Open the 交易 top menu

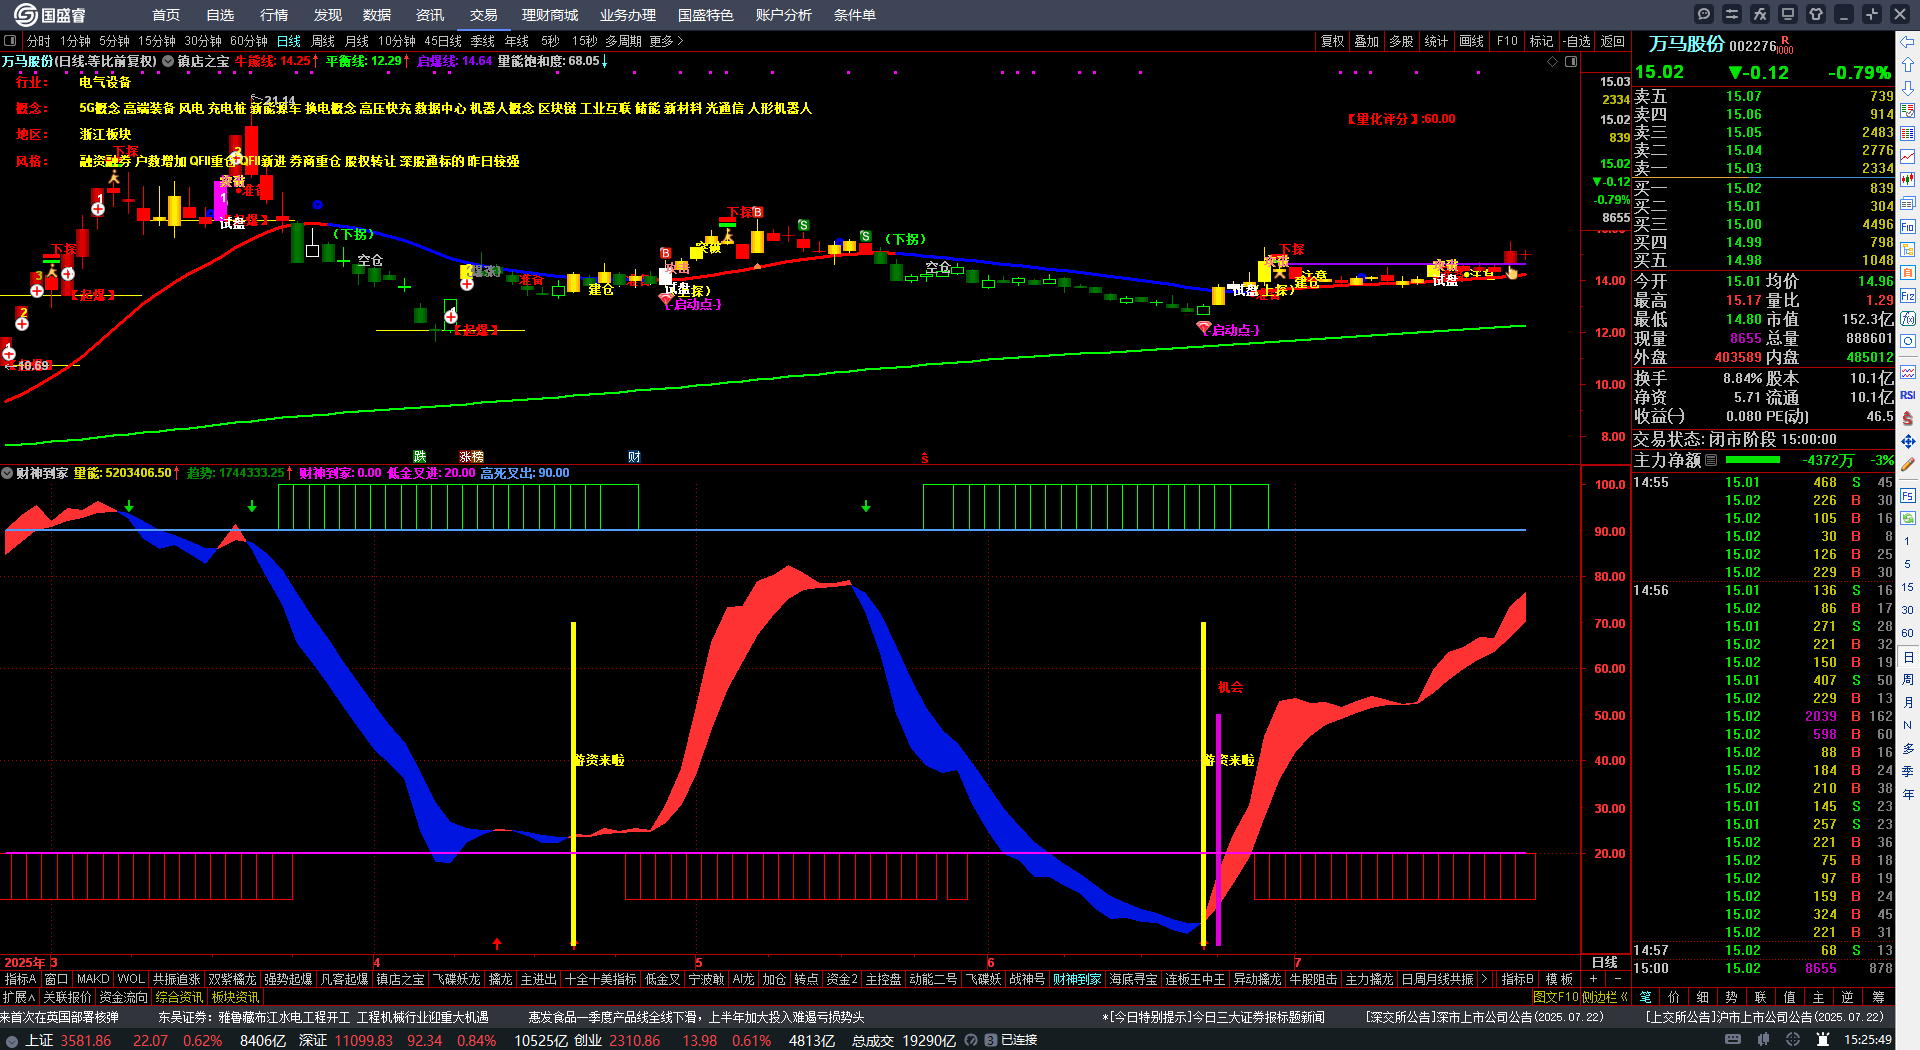[484, 15]
